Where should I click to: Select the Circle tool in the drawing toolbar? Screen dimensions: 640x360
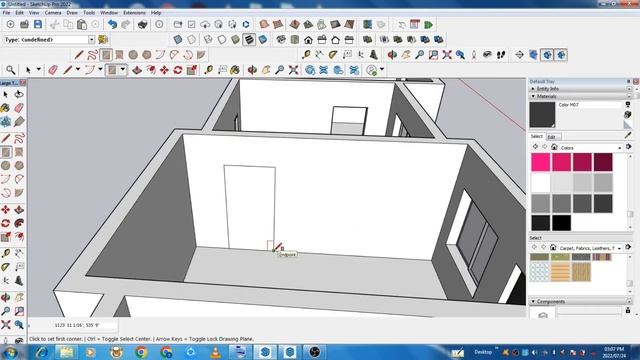[x=133, y=55]
